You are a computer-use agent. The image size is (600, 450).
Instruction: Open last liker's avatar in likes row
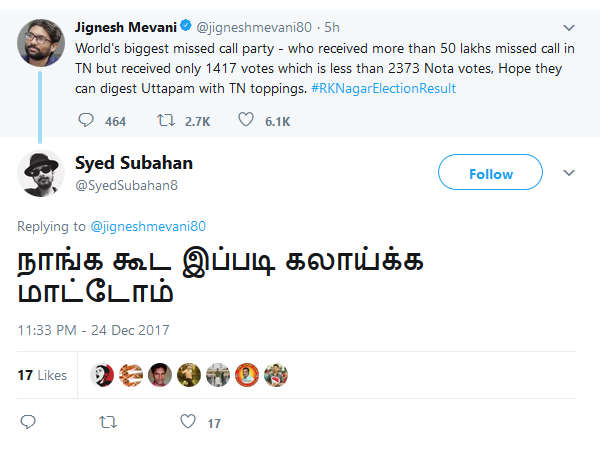[x=276, y=375]
